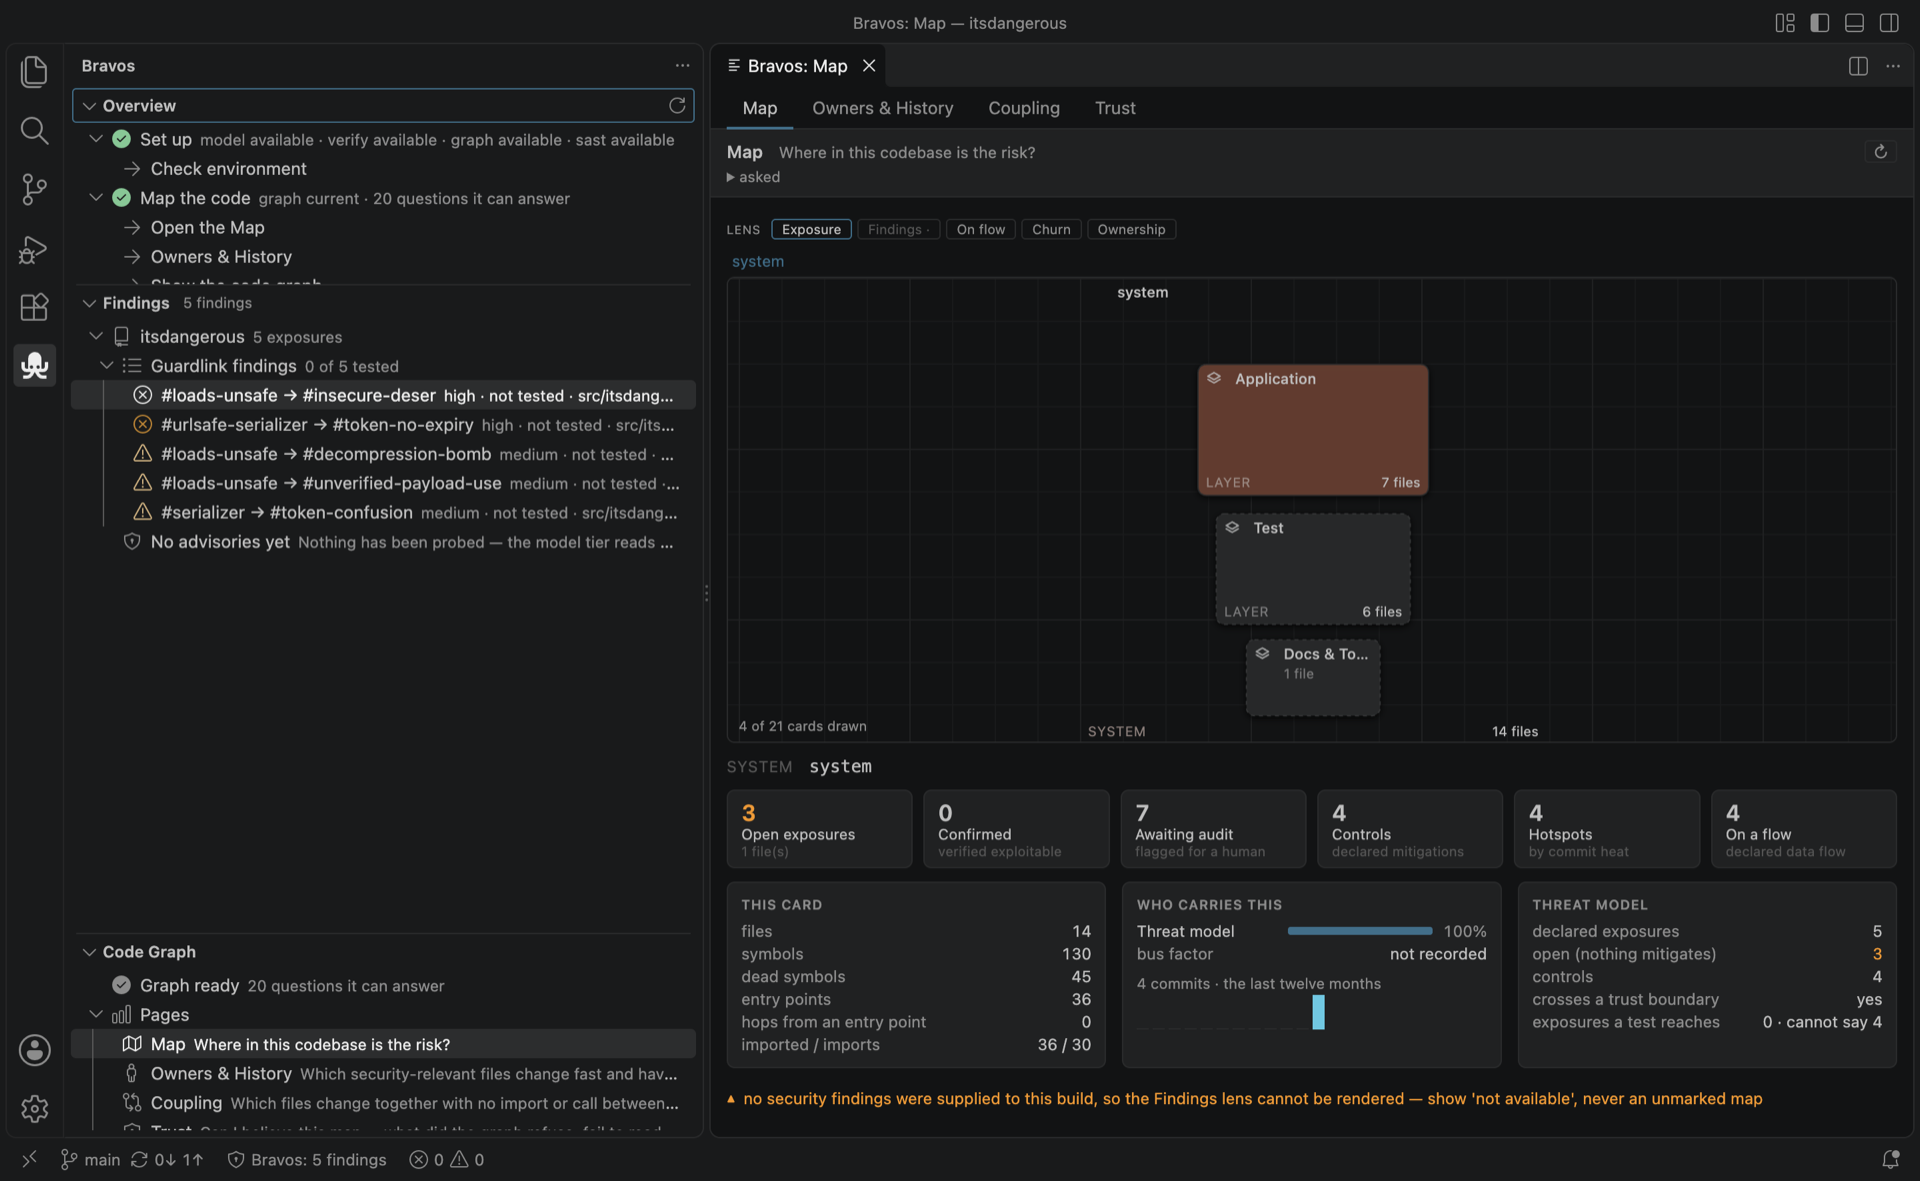Viewport: 1920px width, 1181px height.
Task: Expand the asked disclosure triangle
Action: (x=730, y=177)
